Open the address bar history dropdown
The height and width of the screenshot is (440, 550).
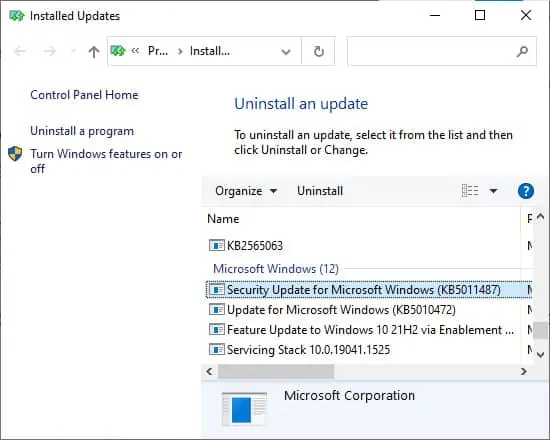click(x=286, y=52)
